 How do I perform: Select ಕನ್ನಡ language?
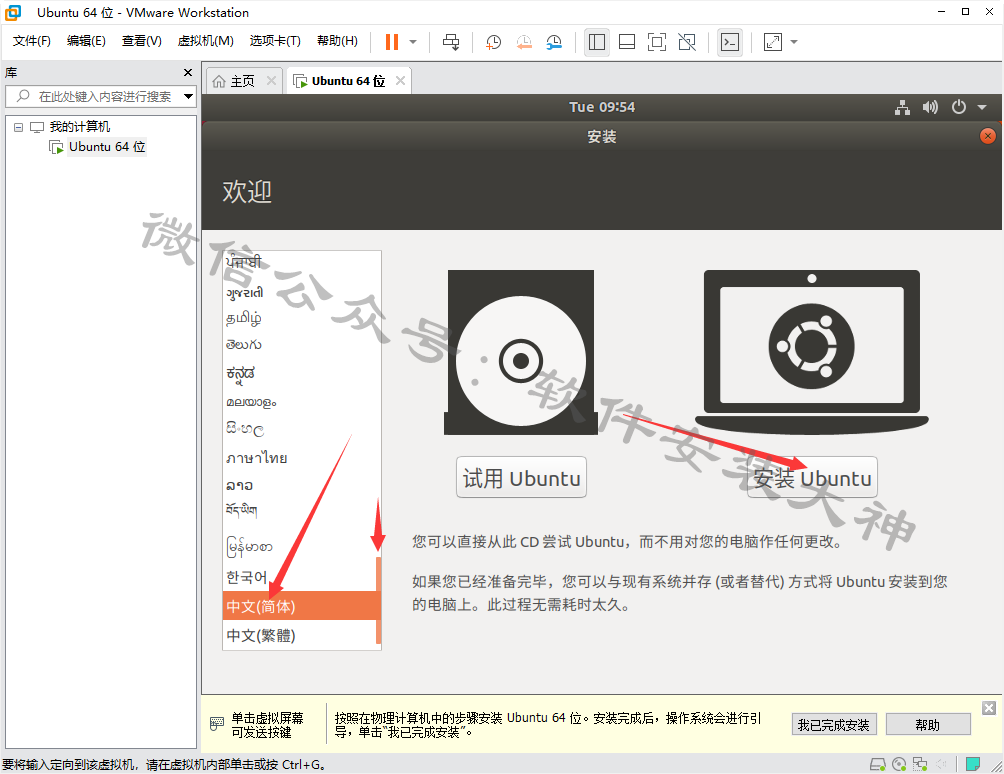pos(300,373)
